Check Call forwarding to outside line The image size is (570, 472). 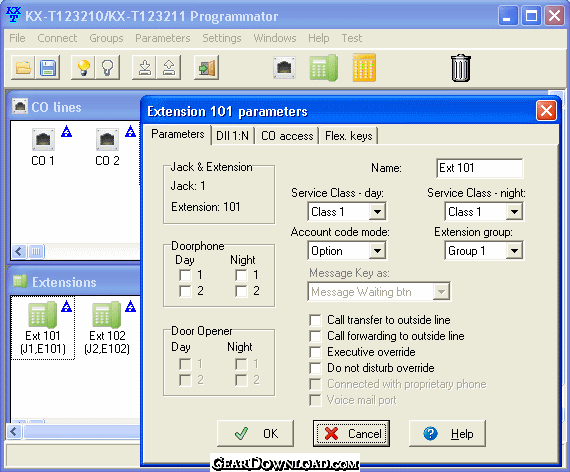(315, 336)
